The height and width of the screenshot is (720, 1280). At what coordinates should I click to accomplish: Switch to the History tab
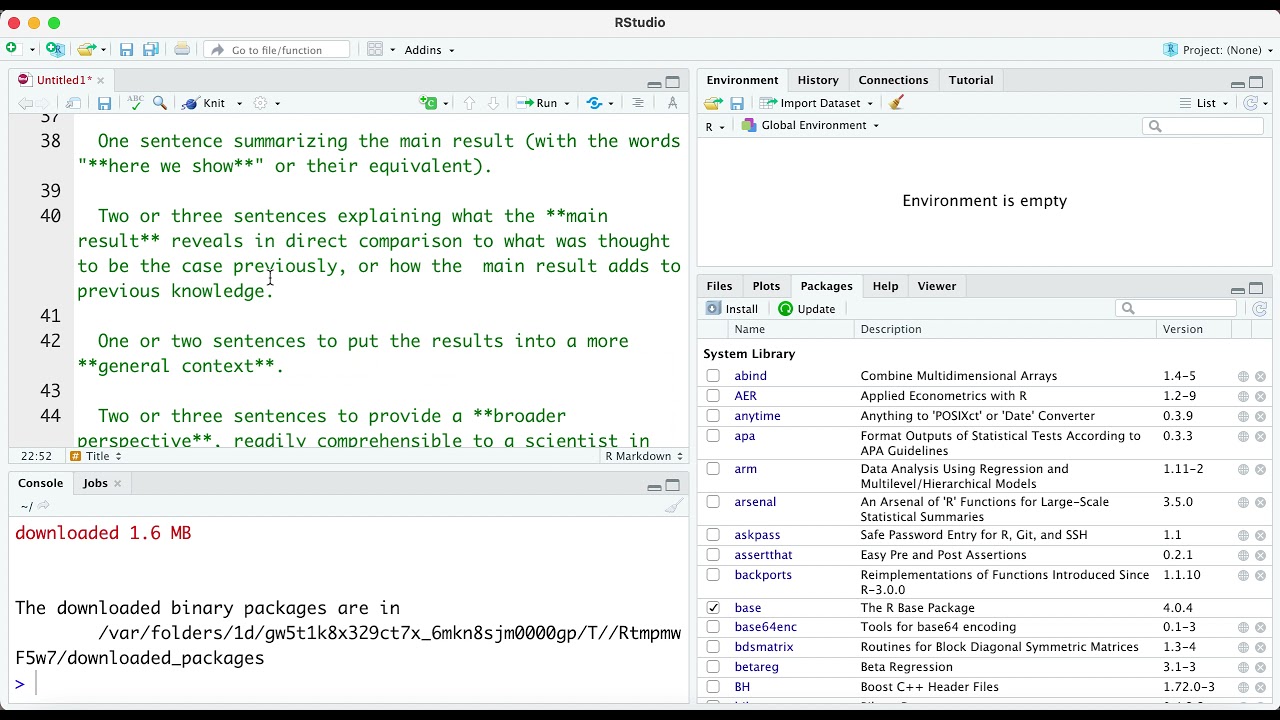click(x=818, y=80)
